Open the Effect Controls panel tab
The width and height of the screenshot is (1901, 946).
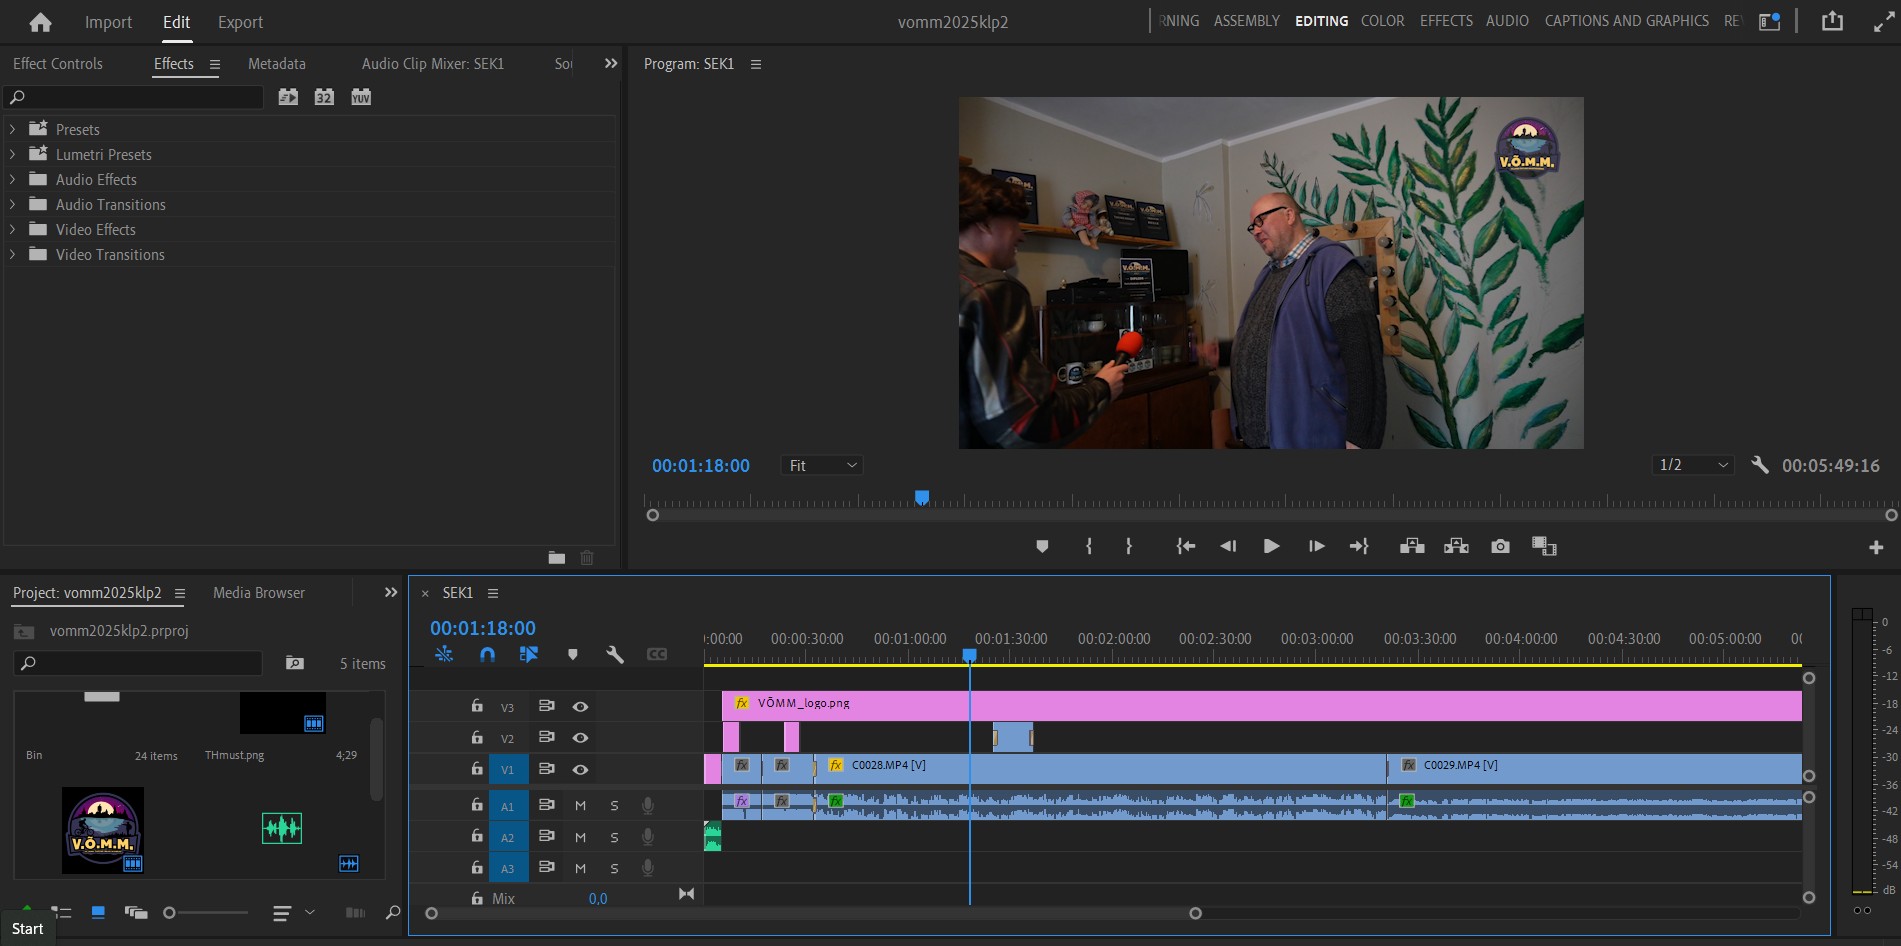(58, 64)
